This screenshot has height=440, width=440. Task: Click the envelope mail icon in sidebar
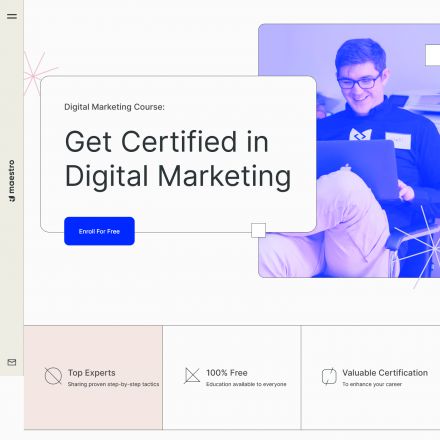click(12, 362)
